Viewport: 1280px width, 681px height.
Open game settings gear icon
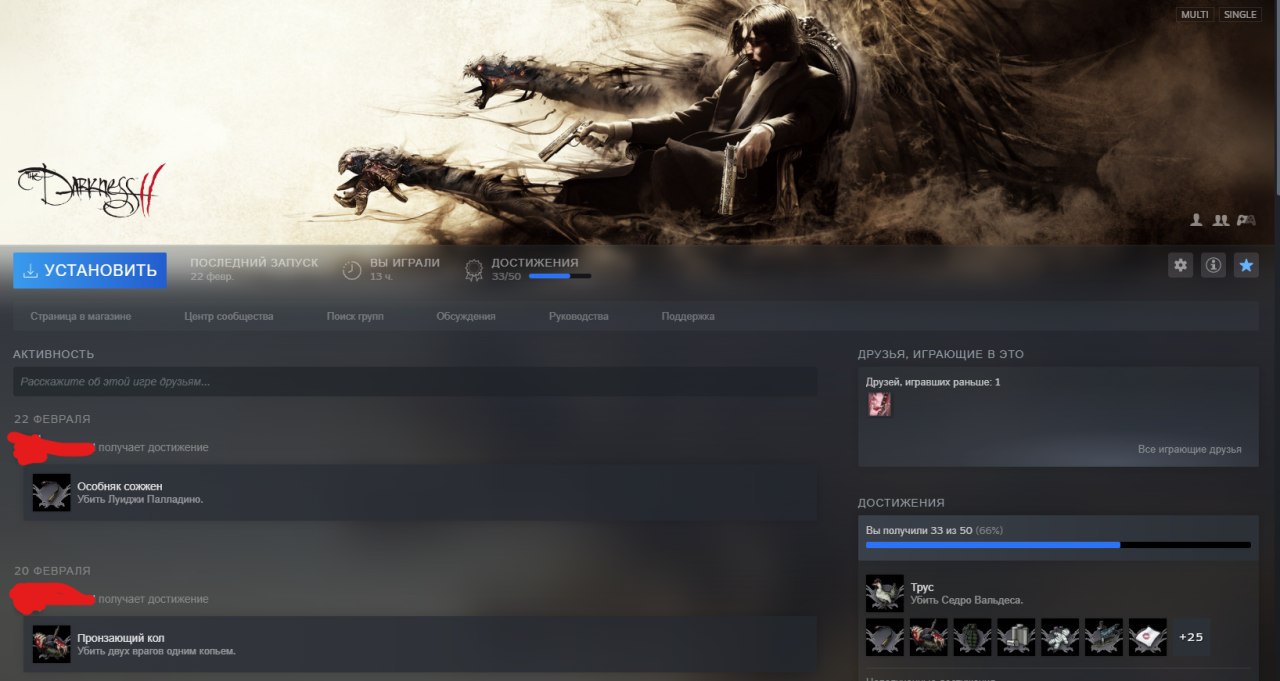tap(1181, 265)
